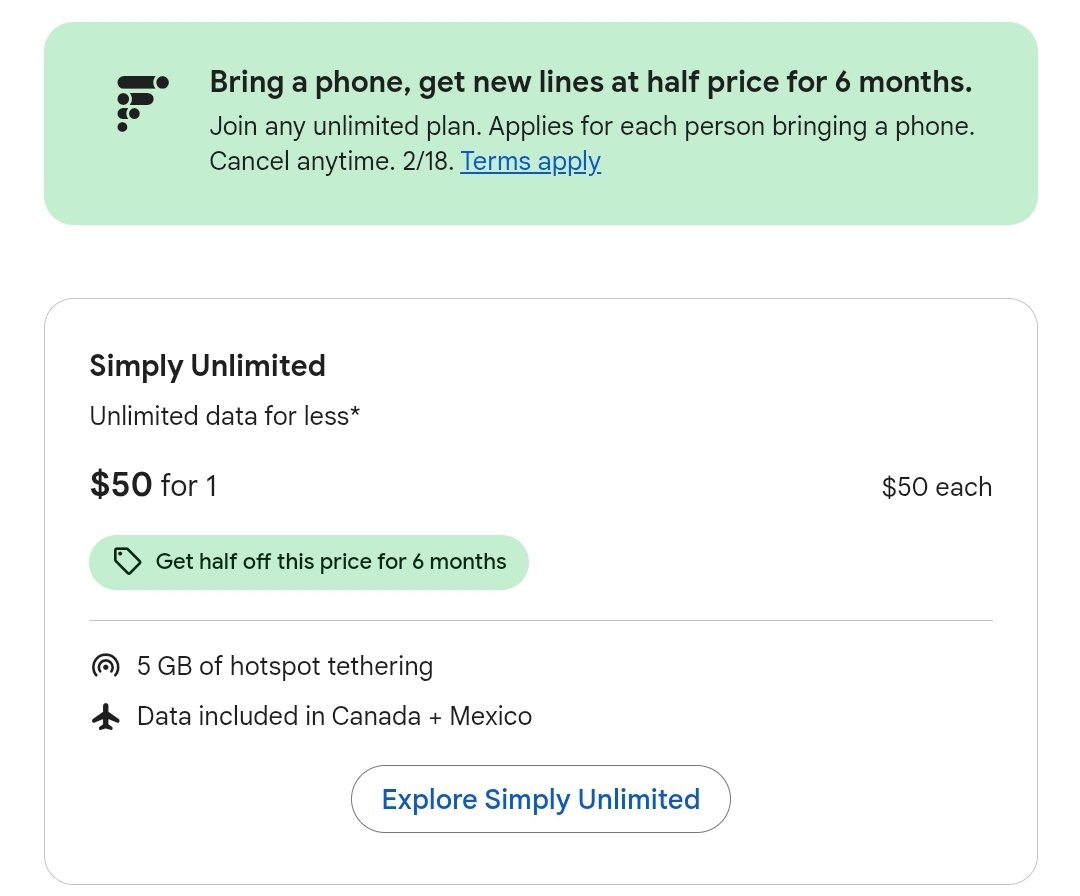This screenshot has height=896, width=1080.
Task: Click the "5 GB of hotspot tethering" feature text
Action: (x=285, y=666)
